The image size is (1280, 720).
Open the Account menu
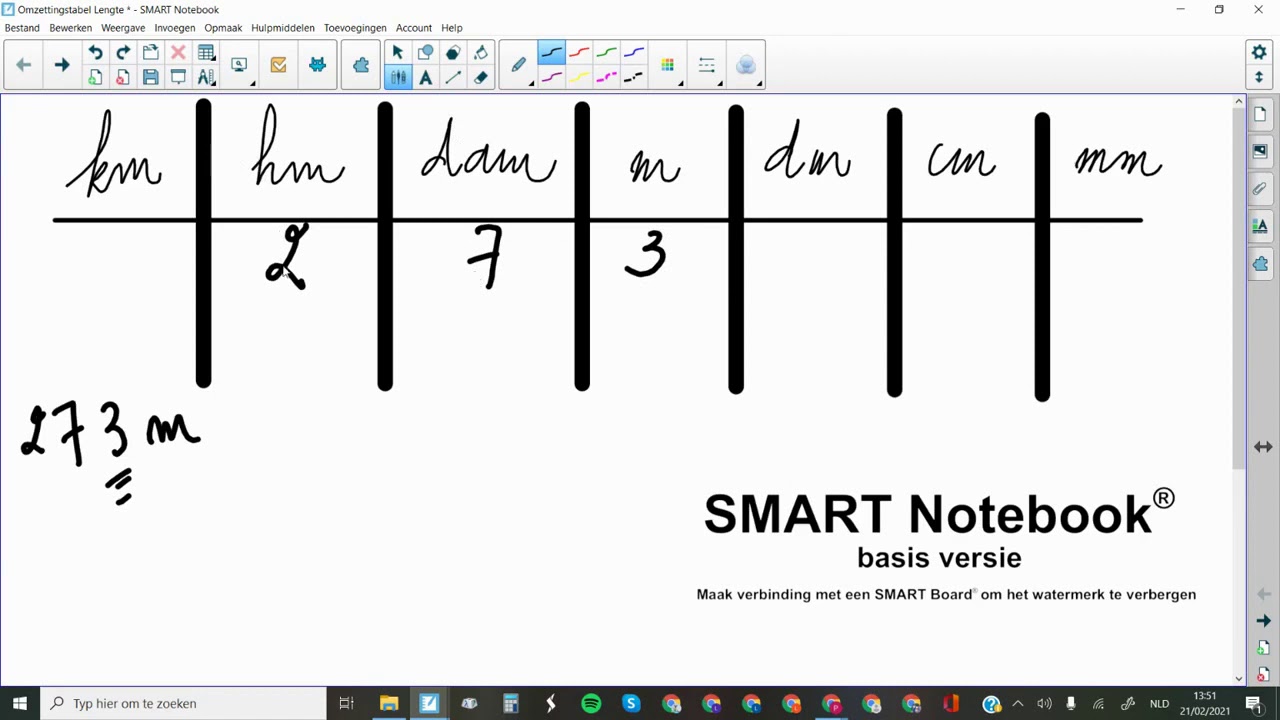coord(414,28)
